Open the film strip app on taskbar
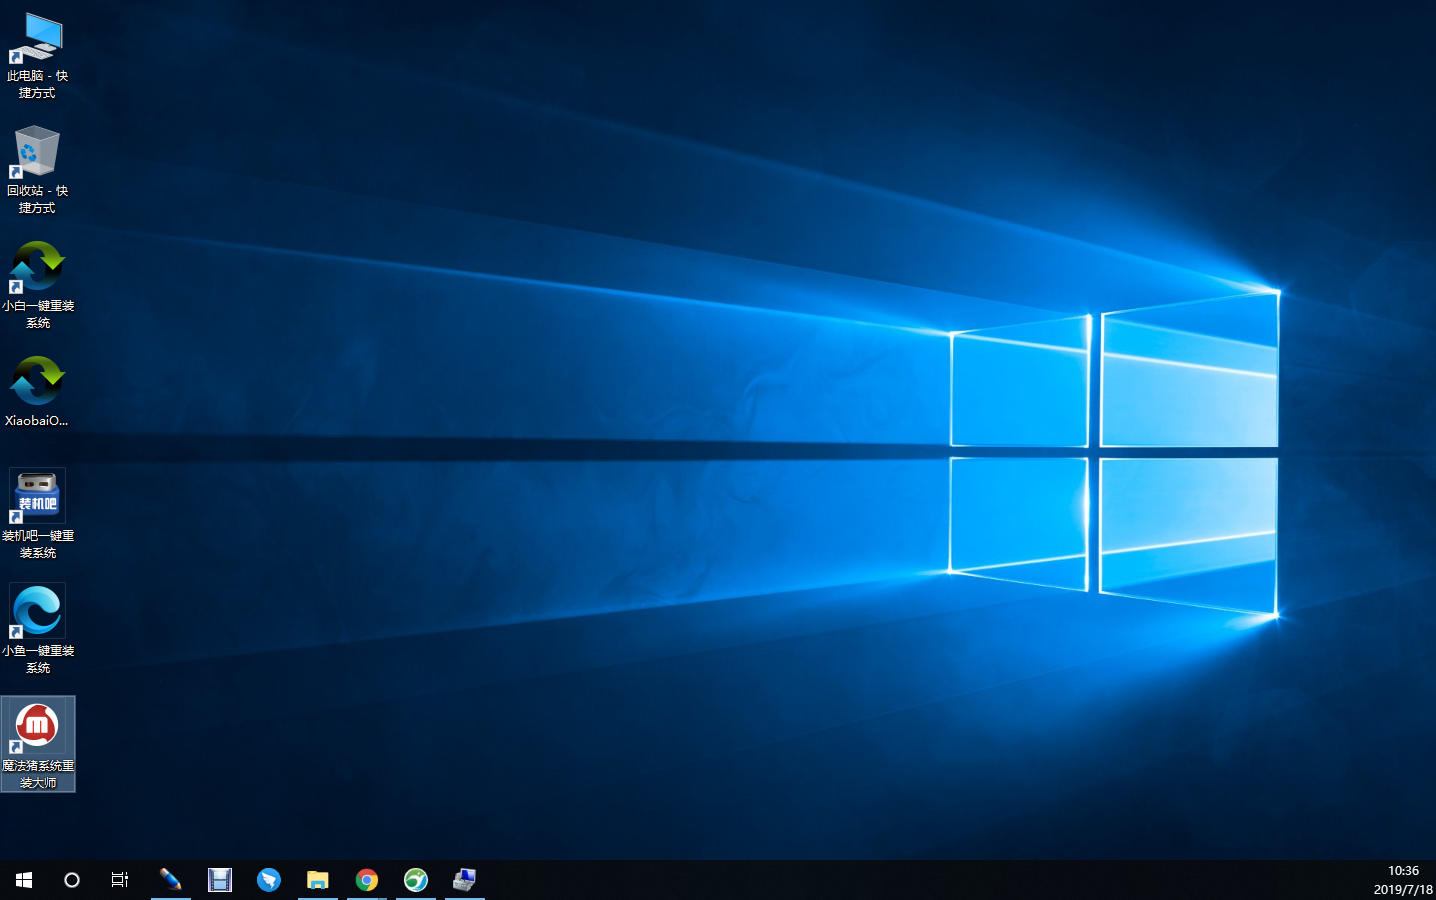1436x900 pixels. point(220,880)
